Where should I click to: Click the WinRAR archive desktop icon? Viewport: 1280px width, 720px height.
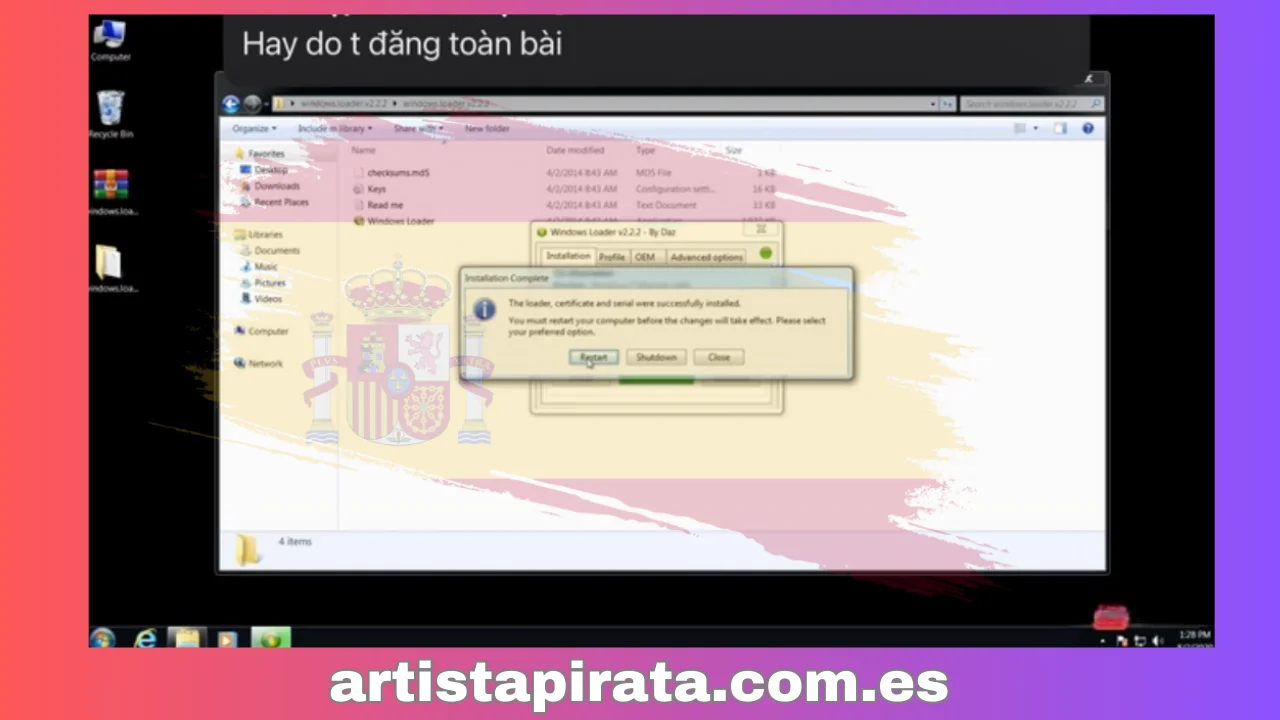[110, 191]
